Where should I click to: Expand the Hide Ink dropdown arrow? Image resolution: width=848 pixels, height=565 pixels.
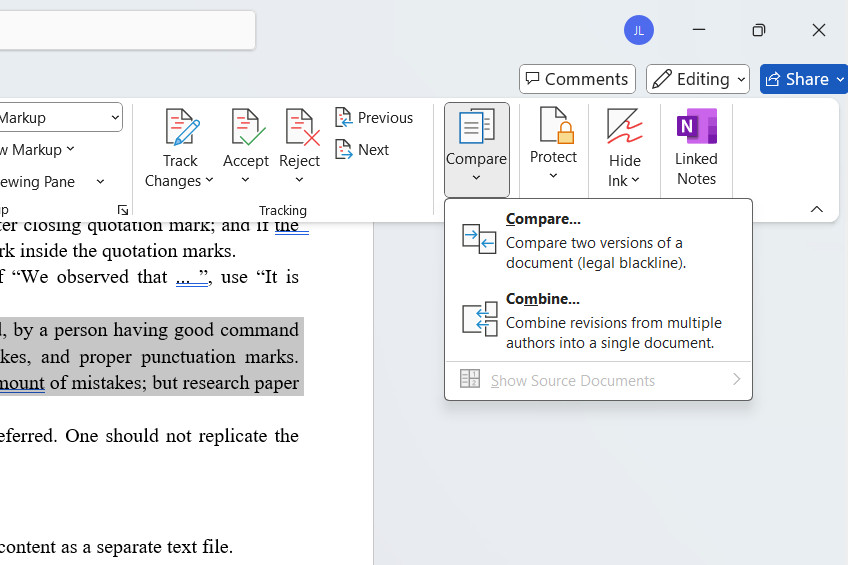point(635,180)
